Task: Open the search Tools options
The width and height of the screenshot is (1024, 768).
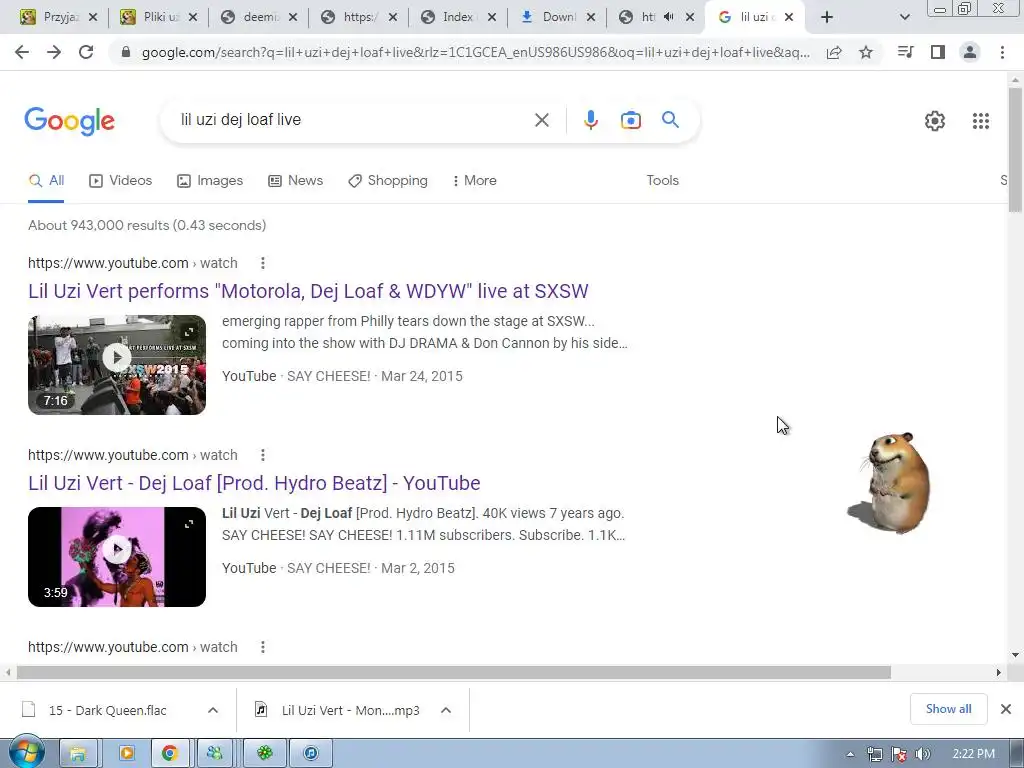Action: pyautogui.click(x=662, y=181)
